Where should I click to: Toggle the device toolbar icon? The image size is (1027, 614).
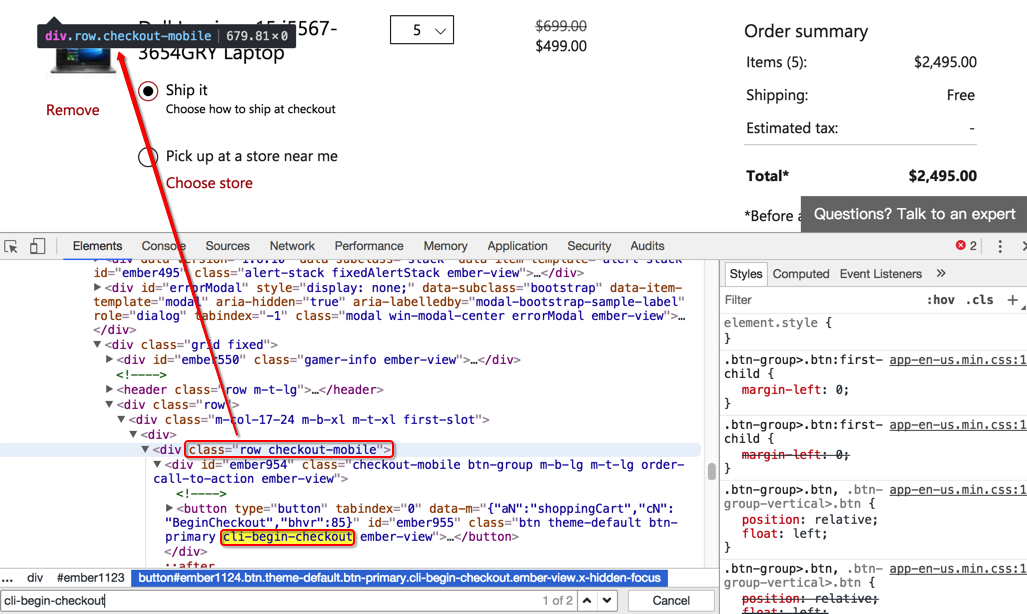click(x=37, y=246)
